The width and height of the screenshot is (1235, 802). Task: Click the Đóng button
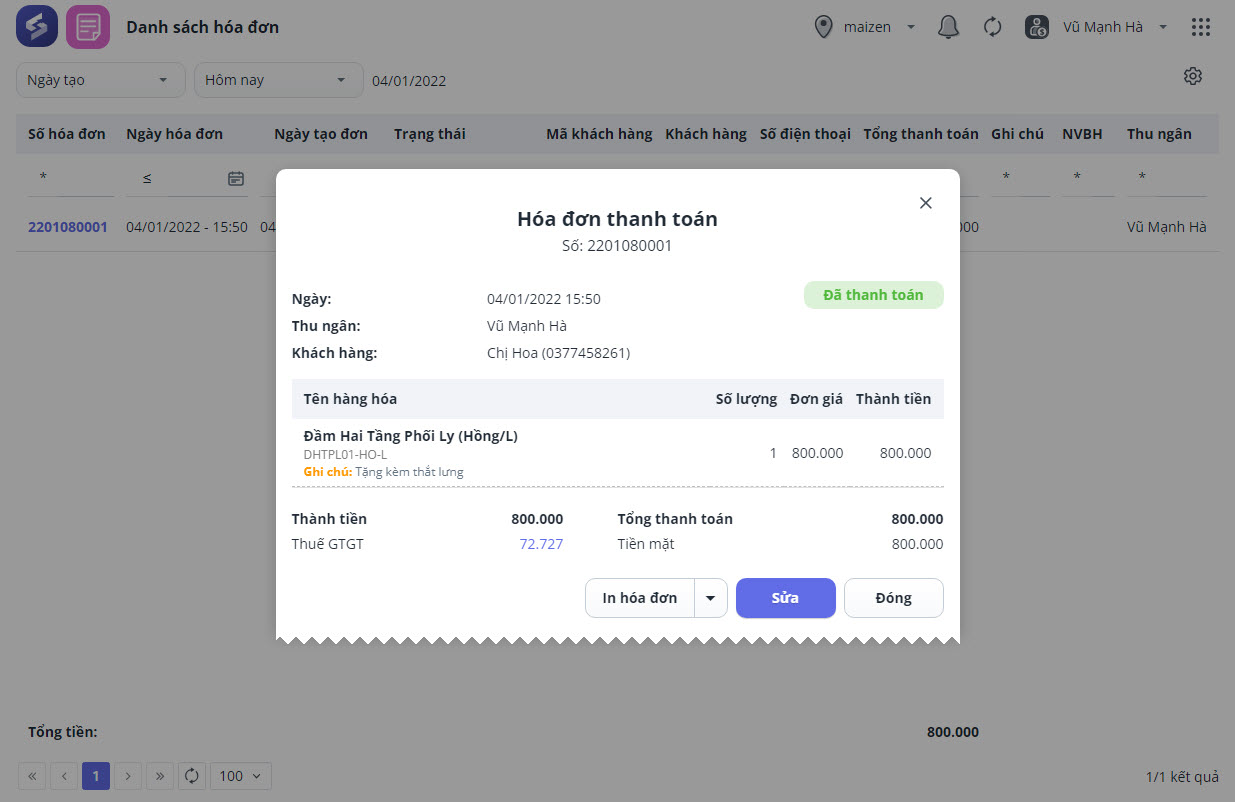click(893, 598)
